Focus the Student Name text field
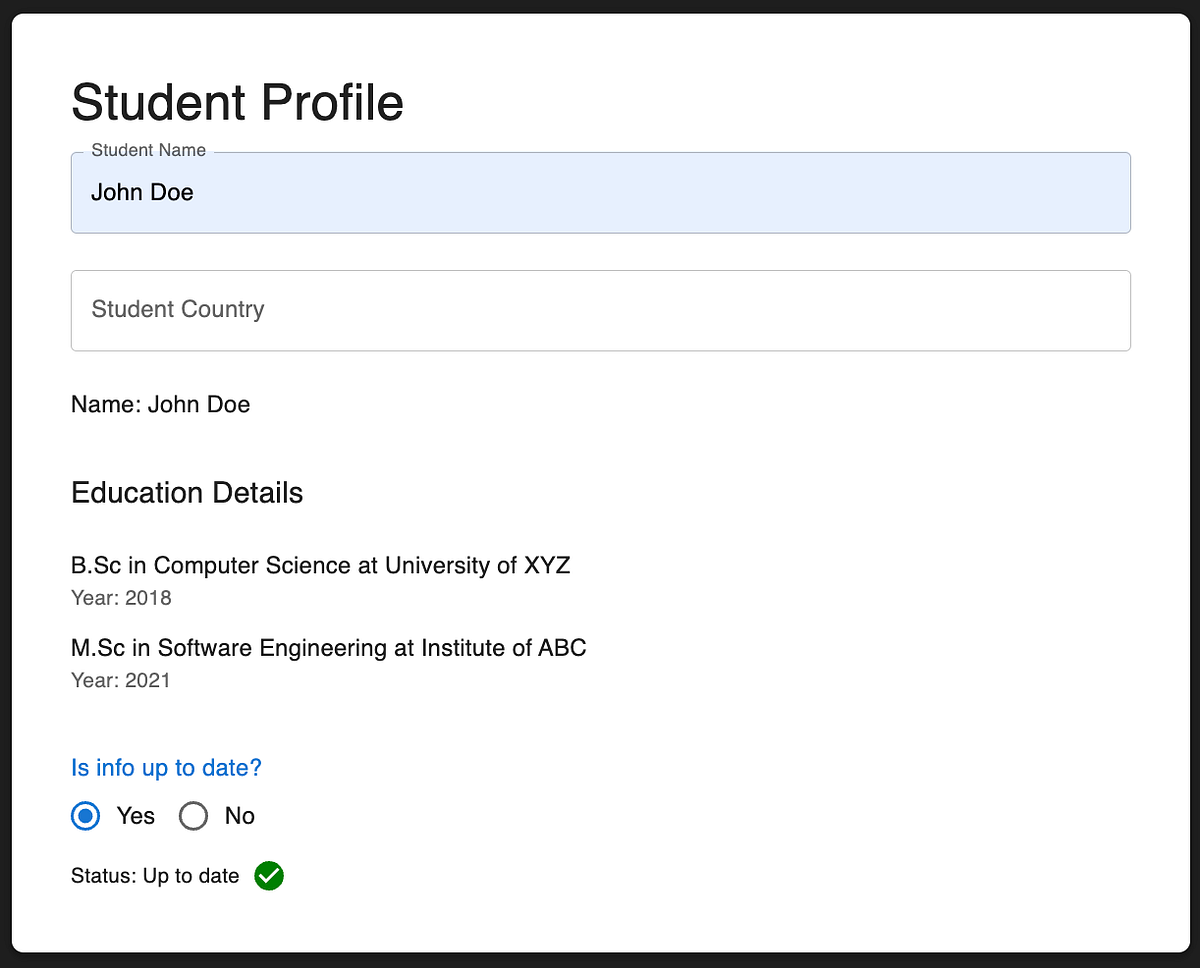Screen dimensions: 1200x968 point(600,193)
